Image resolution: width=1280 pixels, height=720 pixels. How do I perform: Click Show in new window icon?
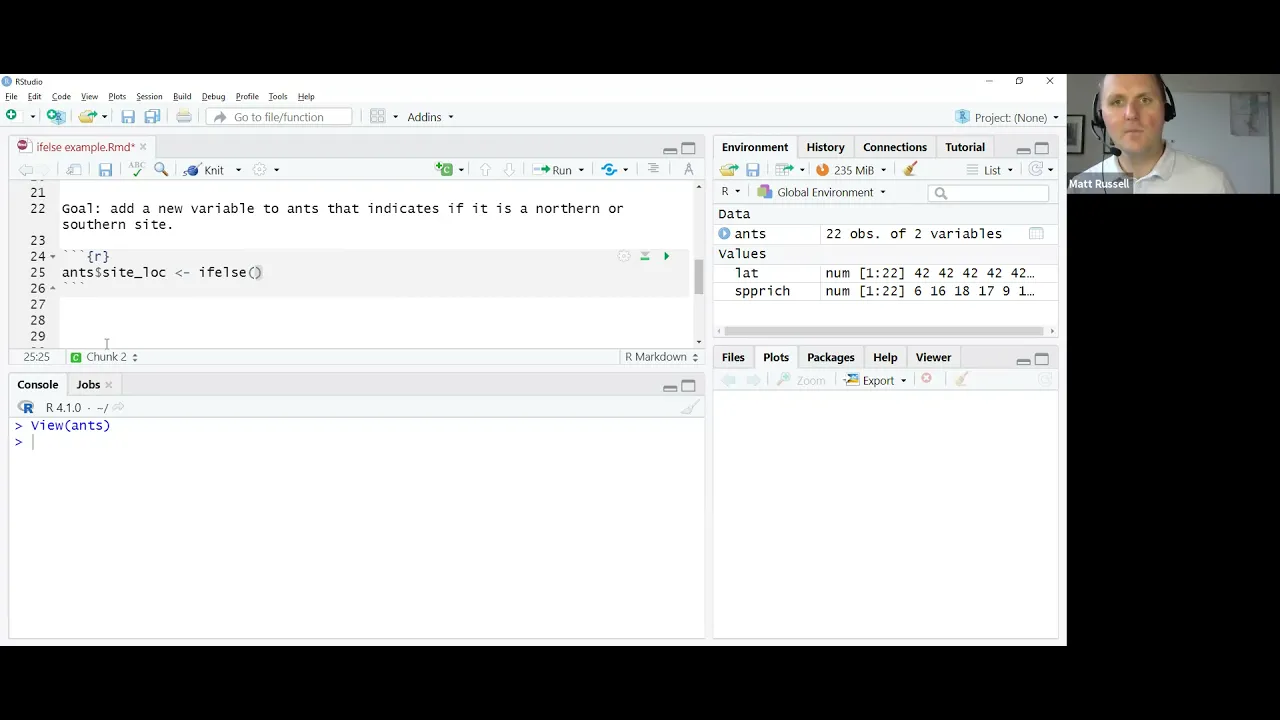(74, 170)
